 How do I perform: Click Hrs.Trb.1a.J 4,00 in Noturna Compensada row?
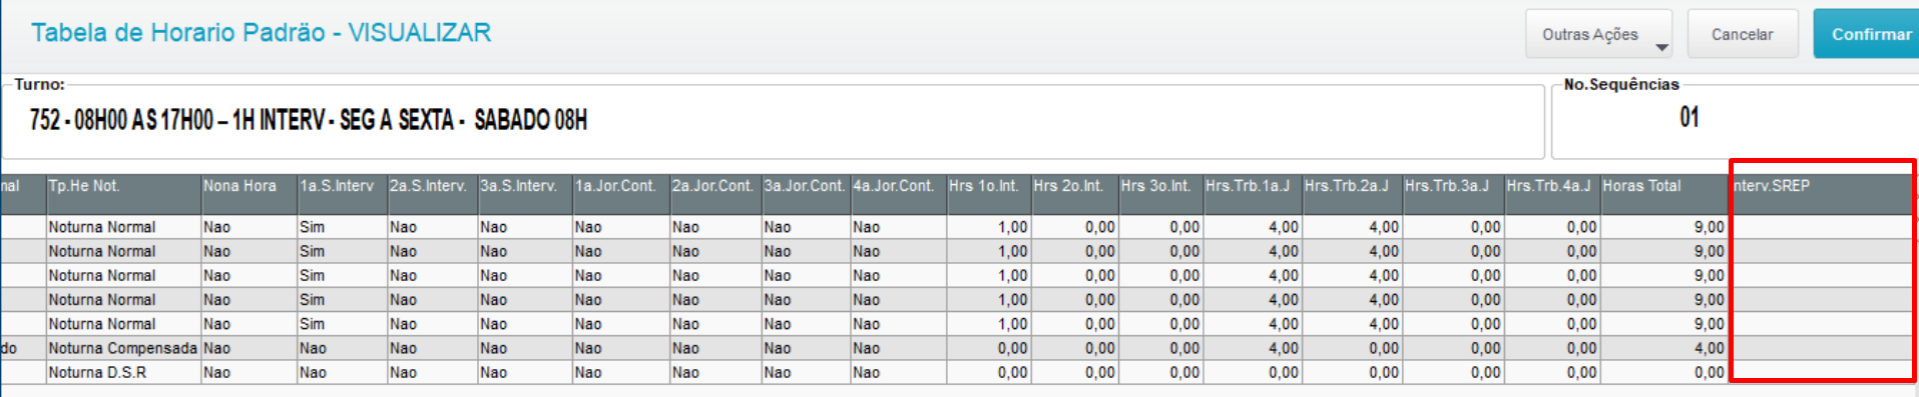1252,348
